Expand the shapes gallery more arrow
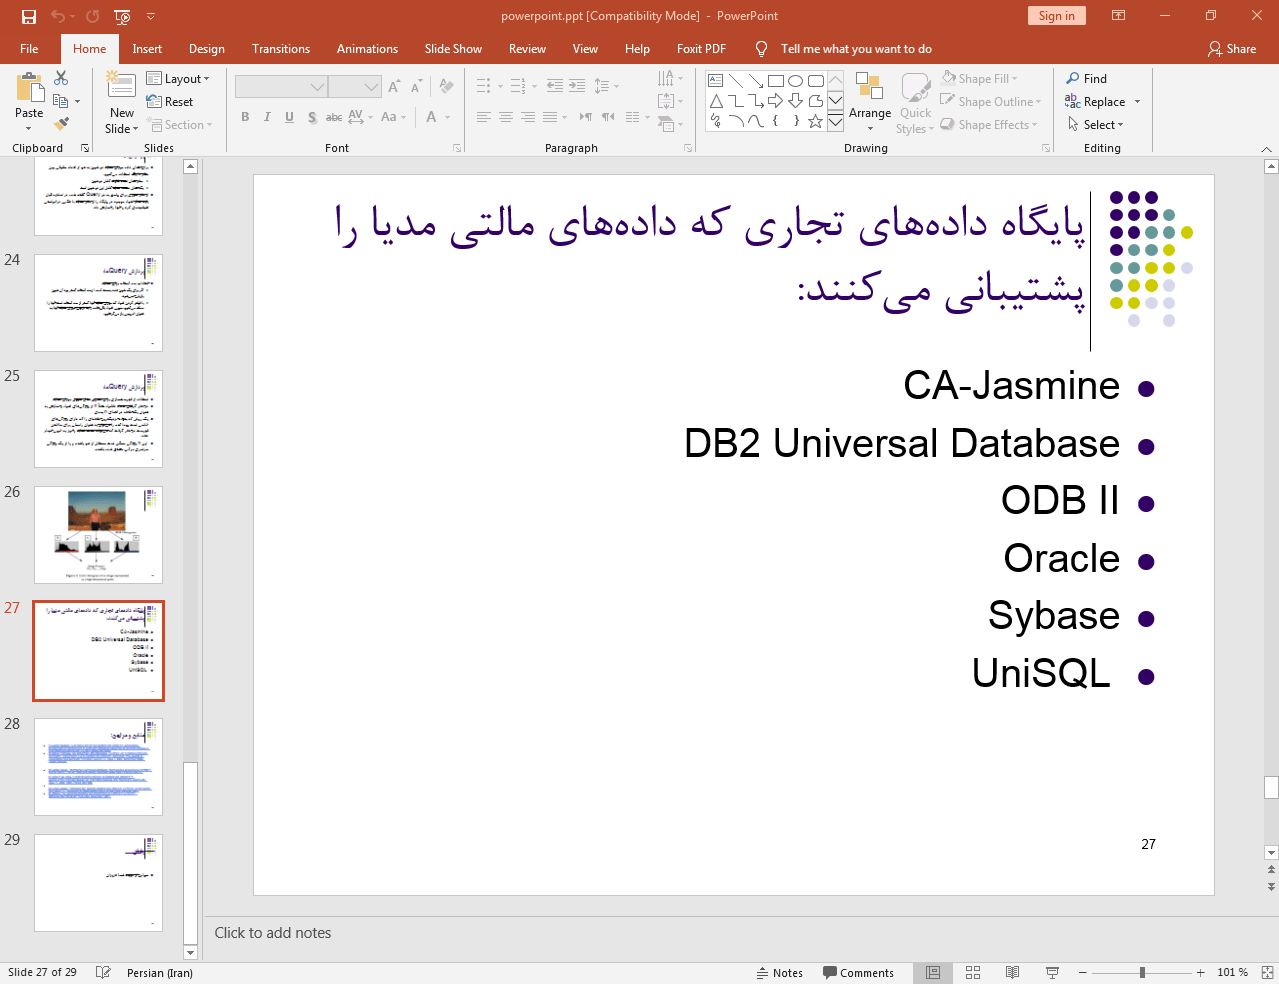 tap(835, 123)
